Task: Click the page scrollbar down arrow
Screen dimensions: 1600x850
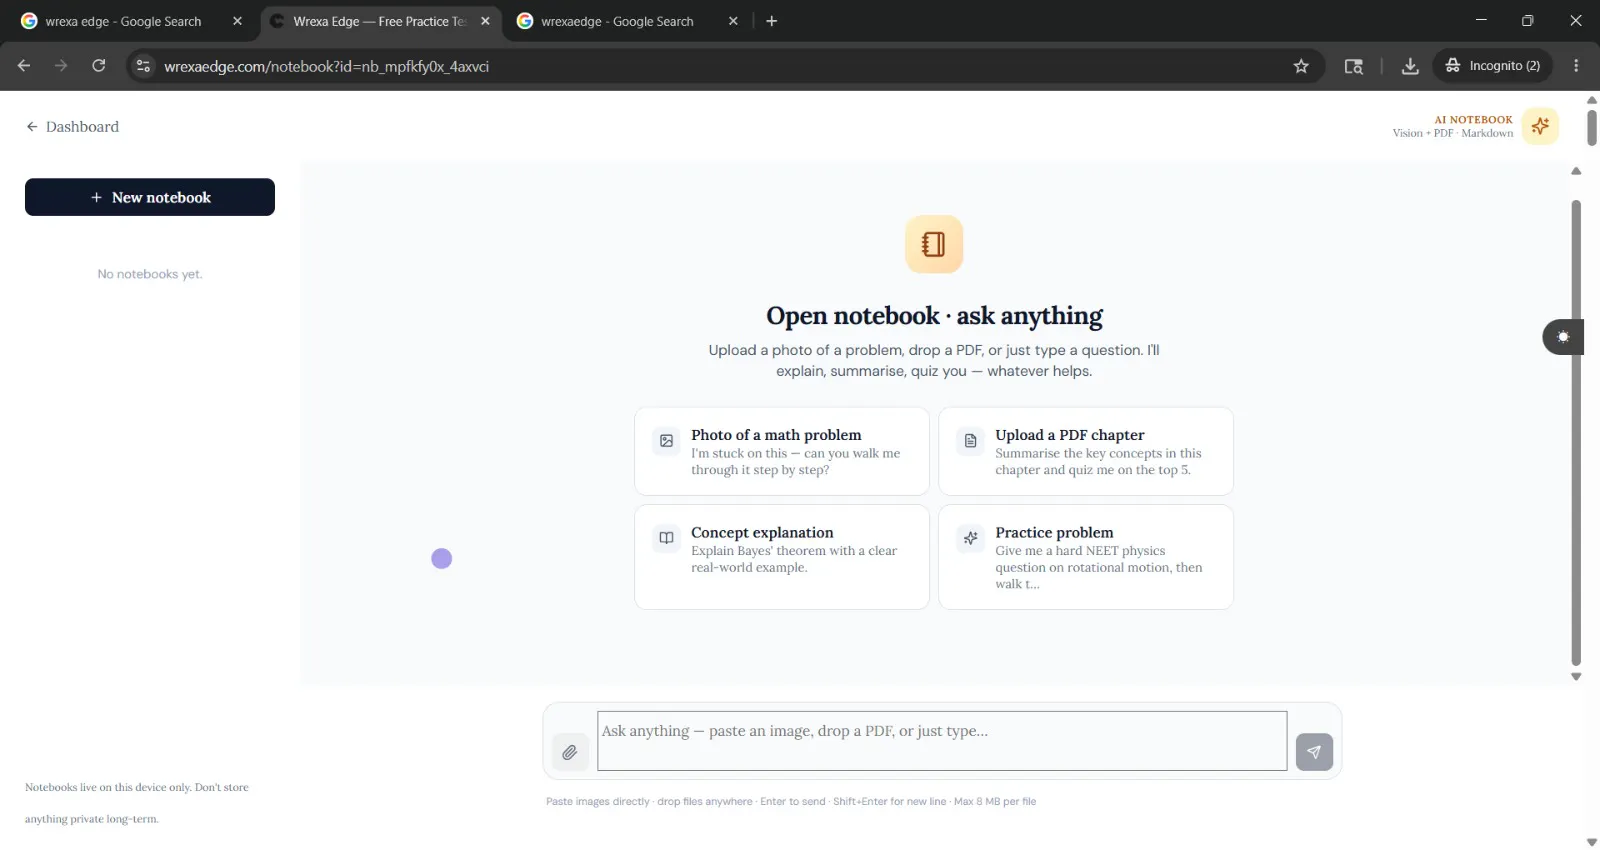Action: click(x=1592, y=842)
